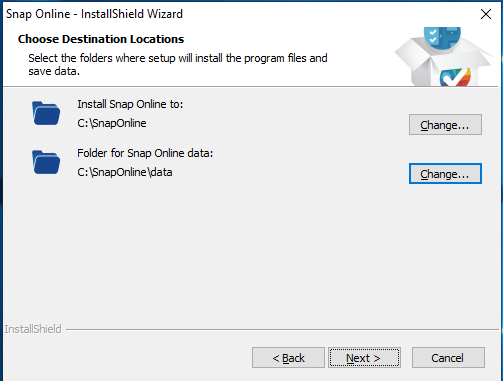Viewport: 503px width, 381px height.
Task: Go to the Next wizard step
Action: click(x=364, y=358)
